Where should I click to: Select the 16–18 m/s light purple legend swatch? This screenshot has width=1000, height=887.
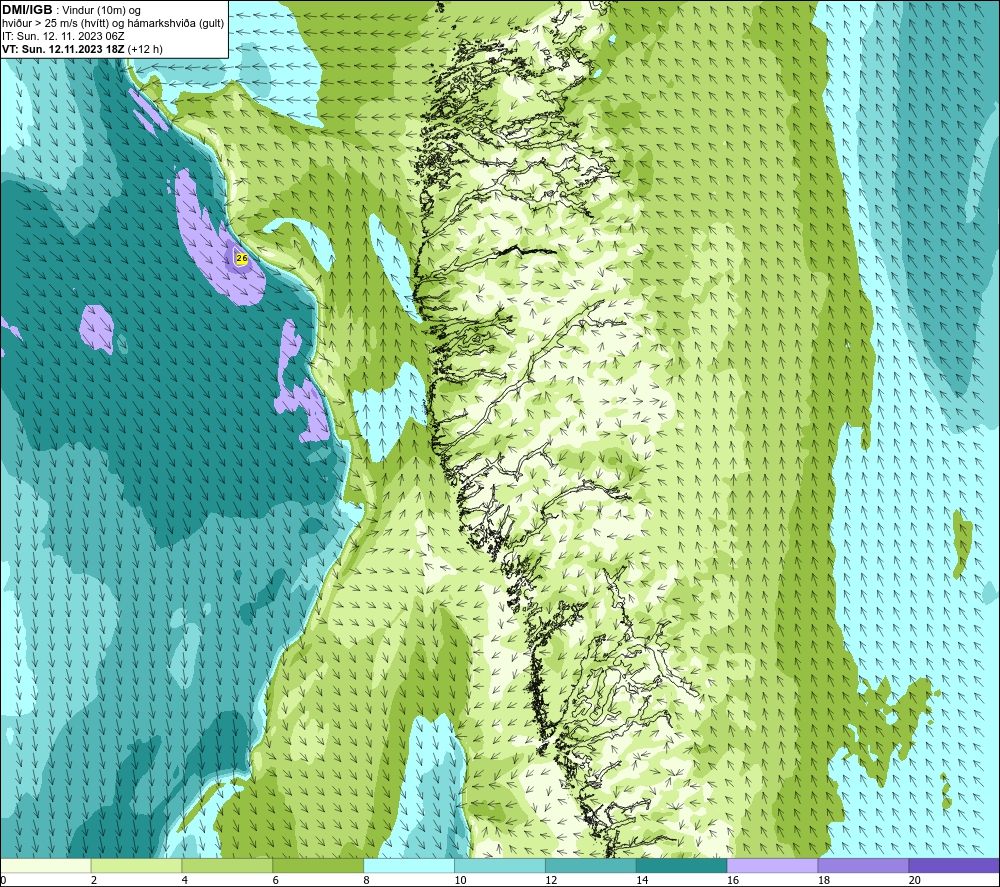772,865
